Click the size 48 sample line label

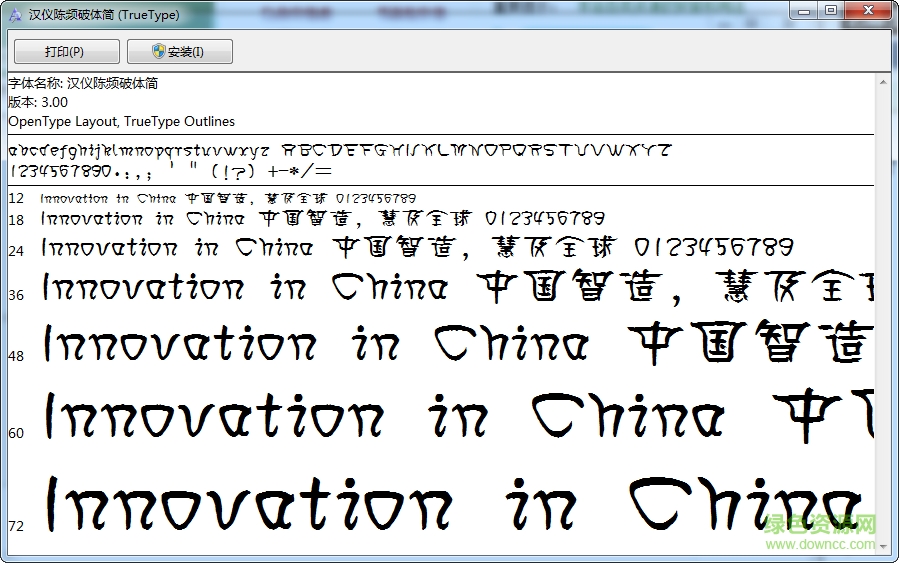[16, 356]
